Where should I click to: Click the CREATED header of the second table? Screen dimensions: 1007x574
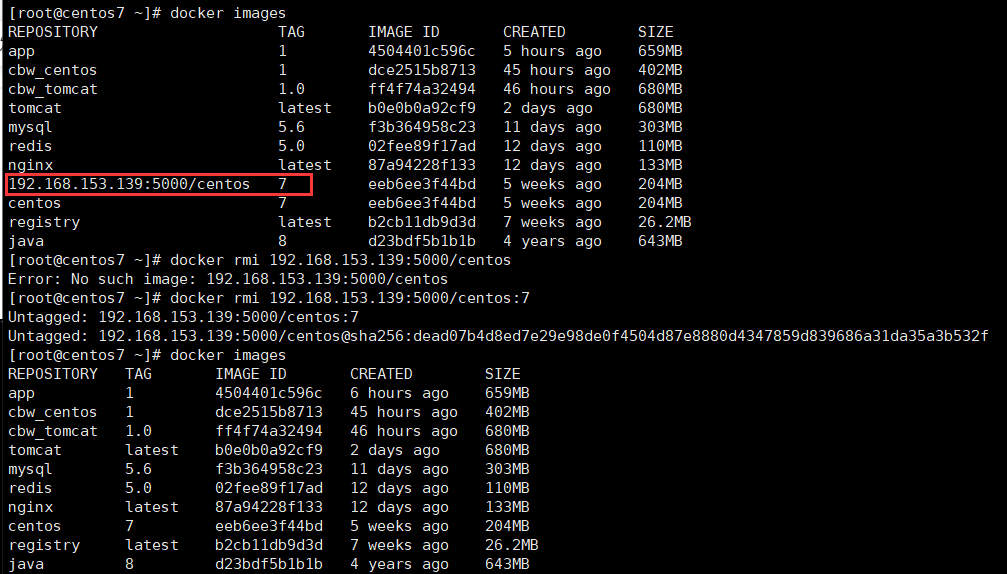click(381, 374)
